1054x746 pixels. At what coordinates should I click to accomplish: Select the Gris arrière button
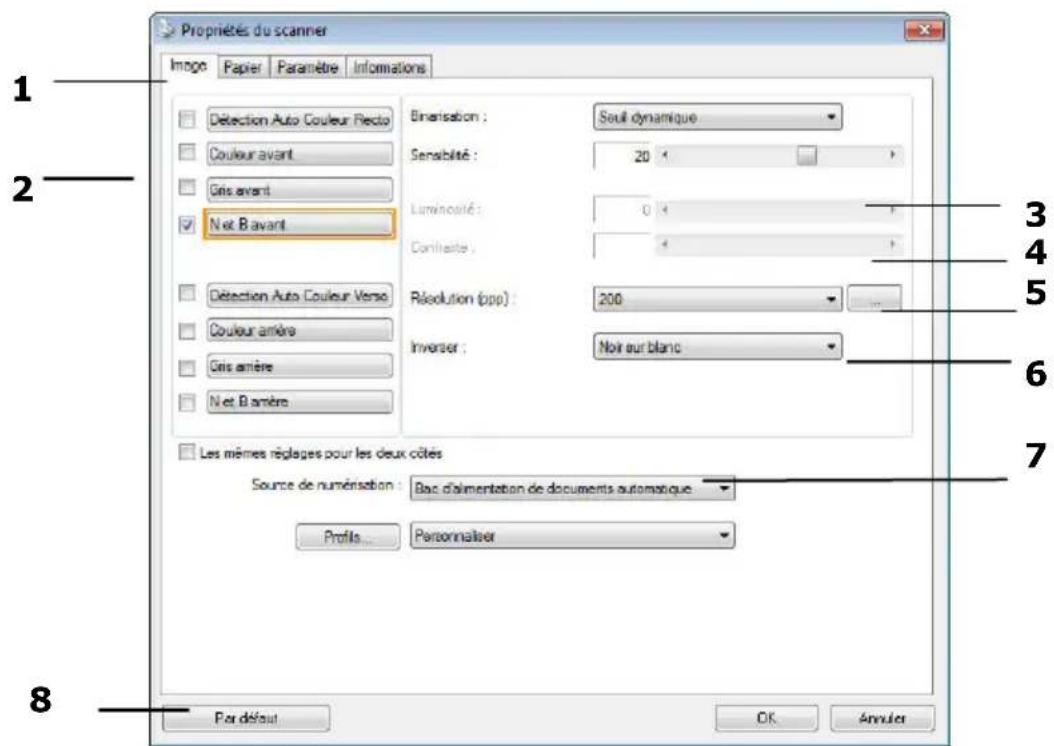[x=299, y=366]
